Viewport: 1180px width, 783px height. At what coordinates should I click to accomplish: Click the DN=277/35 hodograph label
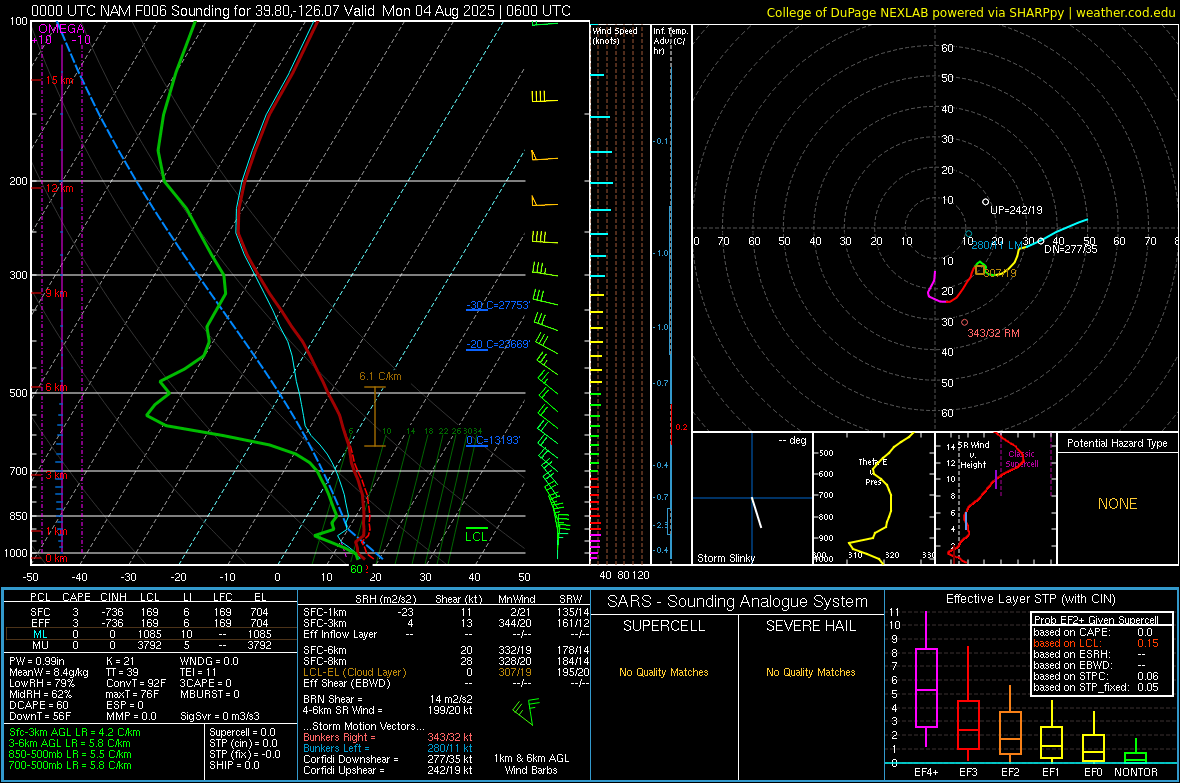(1070, 249)
